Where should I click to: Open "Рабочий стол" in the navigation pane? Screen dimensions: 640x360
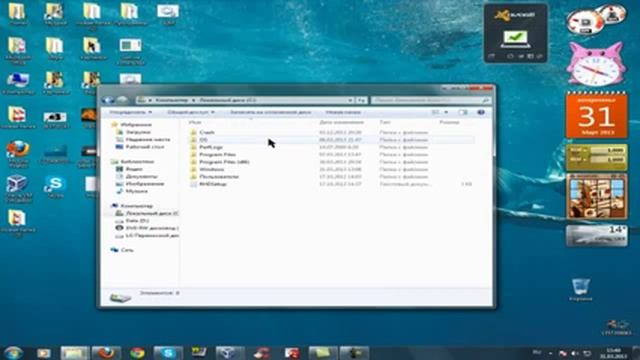(145, 147)
